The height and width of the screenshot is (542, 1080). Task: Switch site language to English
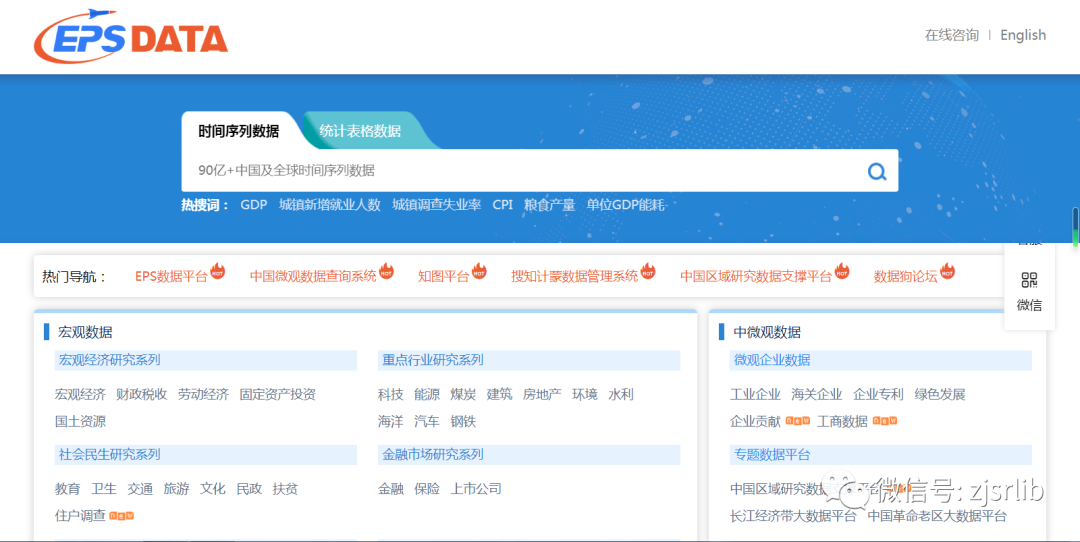pyautogui.click(x=1023, y=35)
